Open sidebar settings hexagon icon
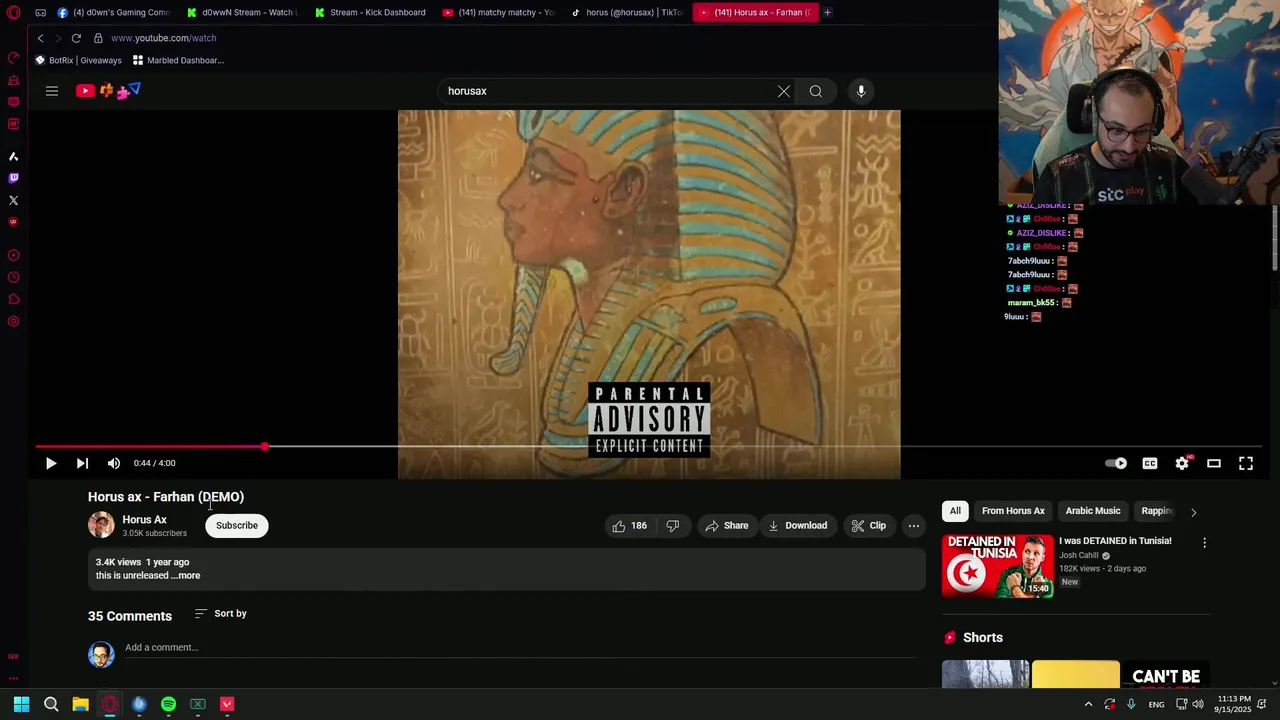 pos(13,321)
